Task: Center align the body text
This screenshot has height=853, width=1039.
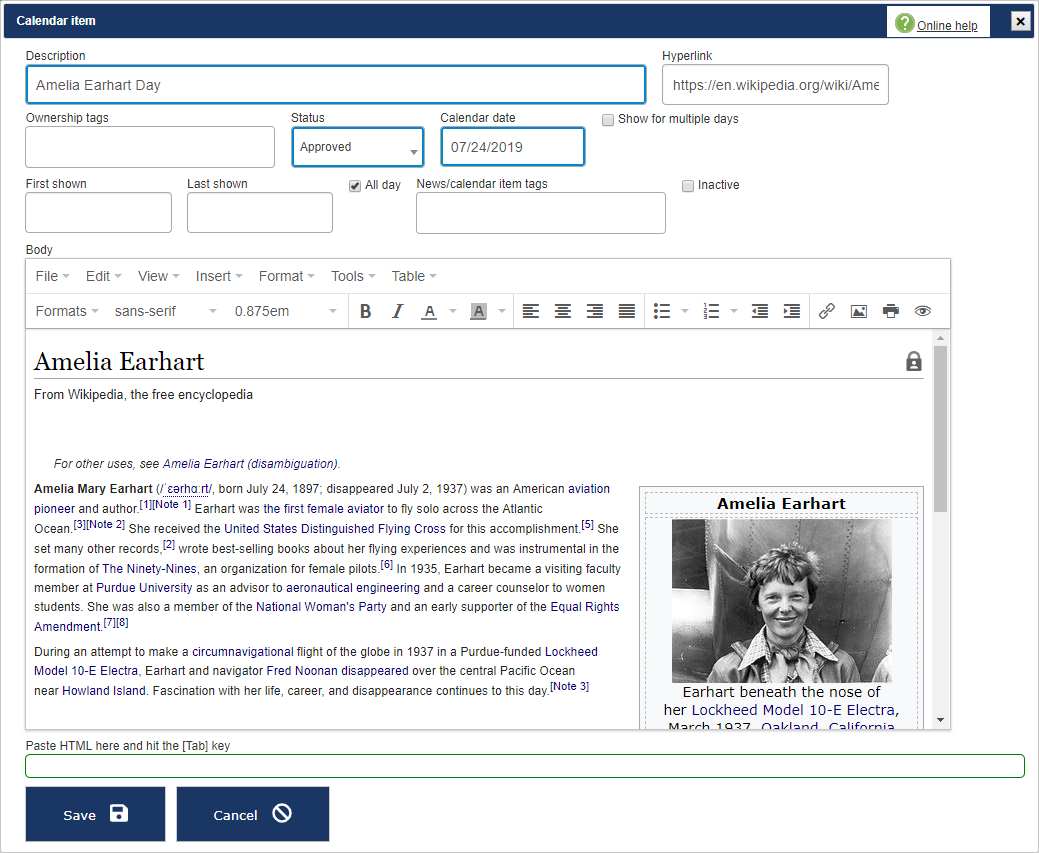Action: tap(563, 311)
